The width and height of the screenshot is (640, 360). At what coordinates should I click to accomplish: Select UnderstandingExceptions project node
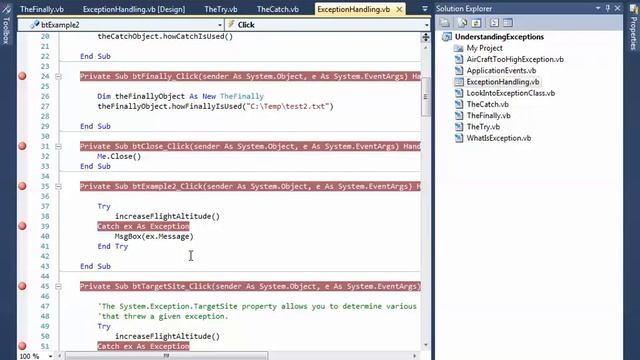coord(499,37)
